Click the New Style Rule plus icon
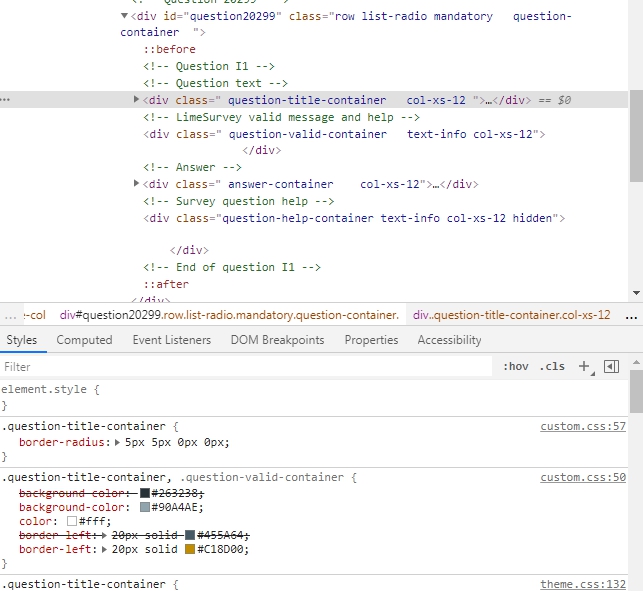The width and height of the screenshot is (643, 591). (584, 367)
